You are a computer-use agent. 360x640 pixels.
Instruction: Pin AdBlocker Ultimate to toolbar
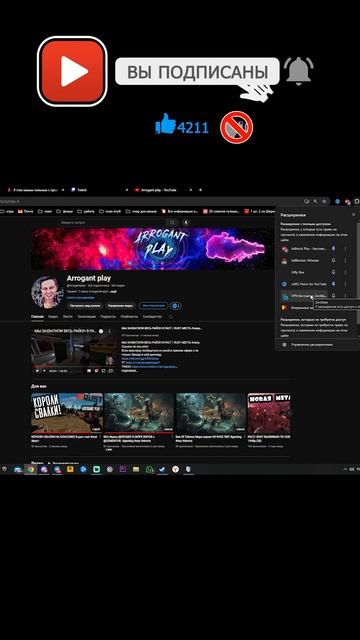333,260
